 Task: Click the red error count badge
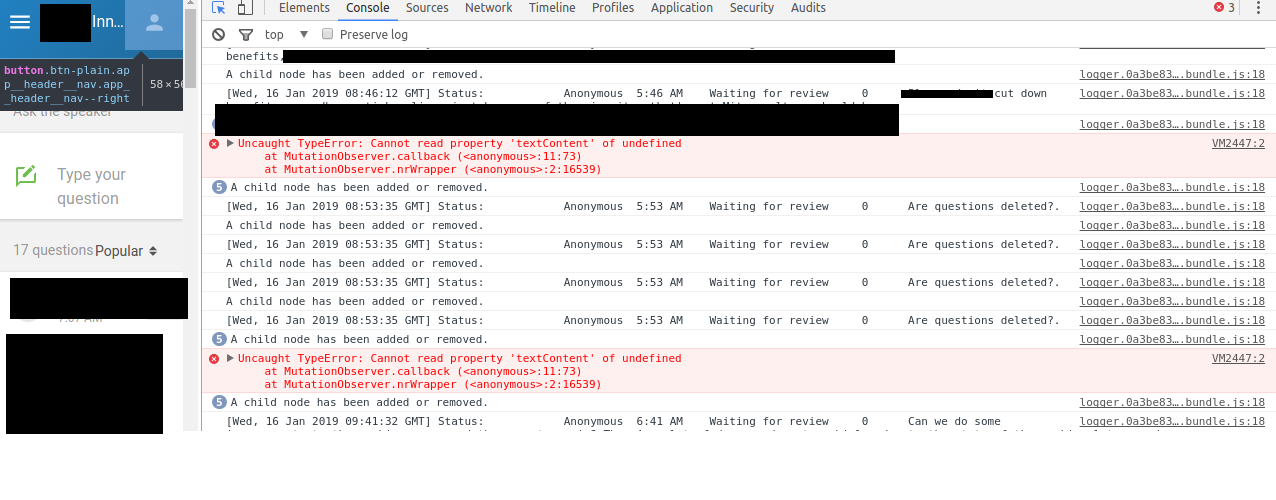pos(1224,8)
